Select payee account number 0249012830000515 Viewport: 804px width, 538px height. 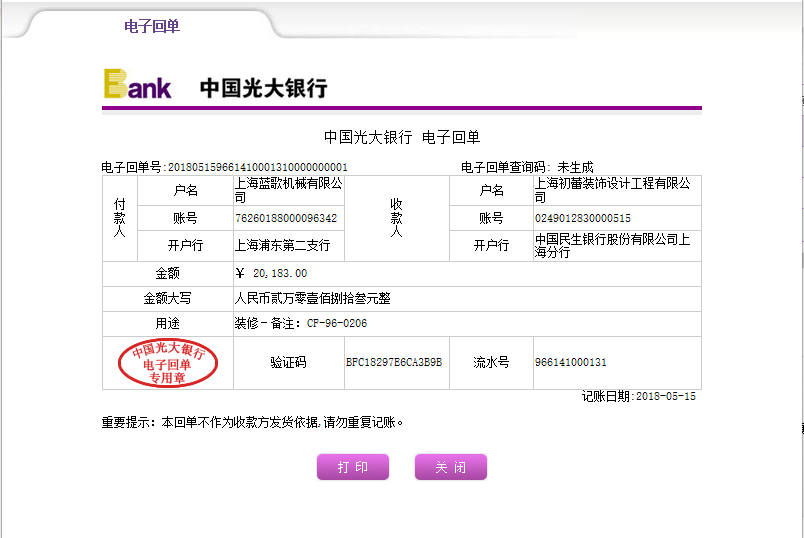(583, 218)
